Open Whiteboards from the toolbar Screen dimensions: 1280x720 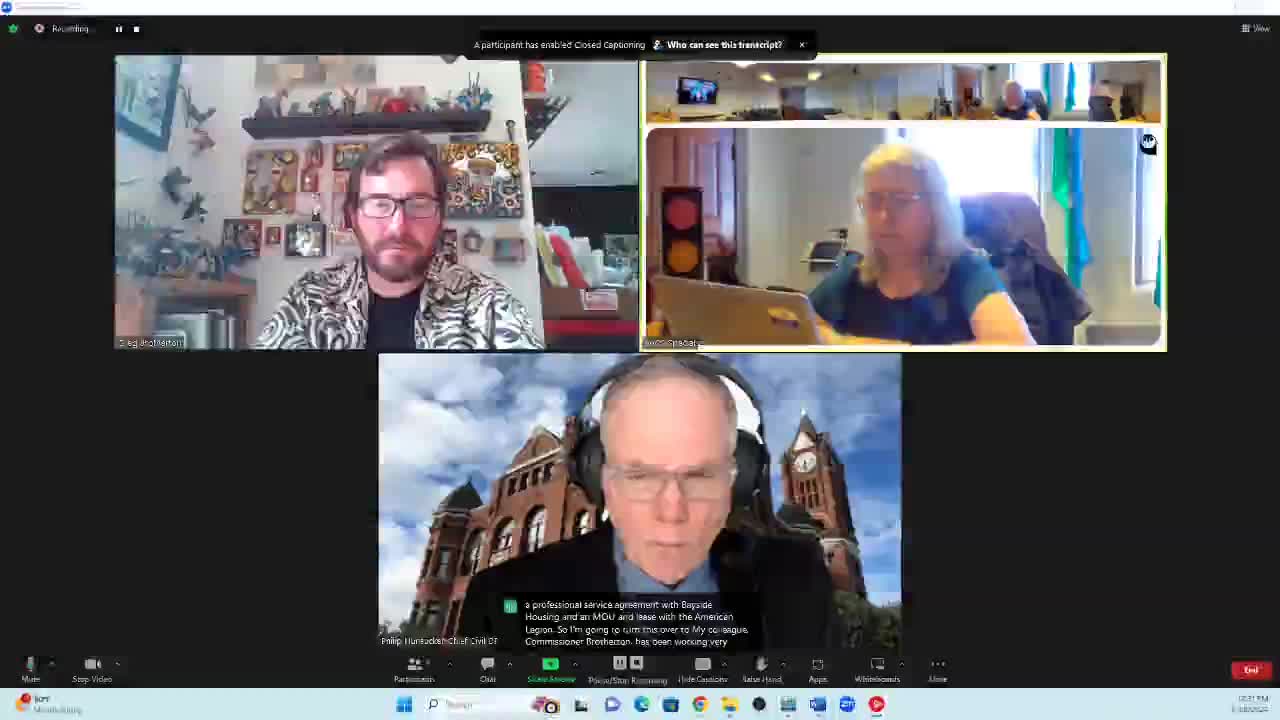click(877, 665)
